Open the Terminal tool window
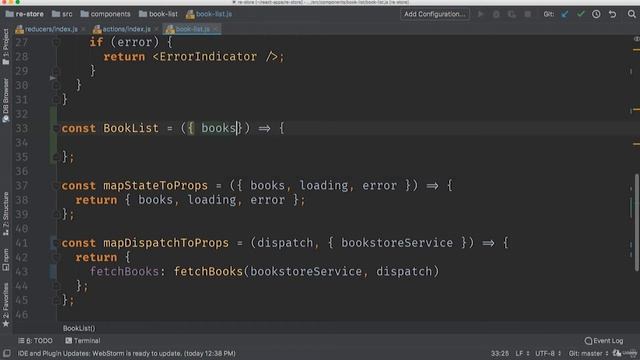Image resolution: width=640 pixels, height=360 pixels. (x=83, y=340)
